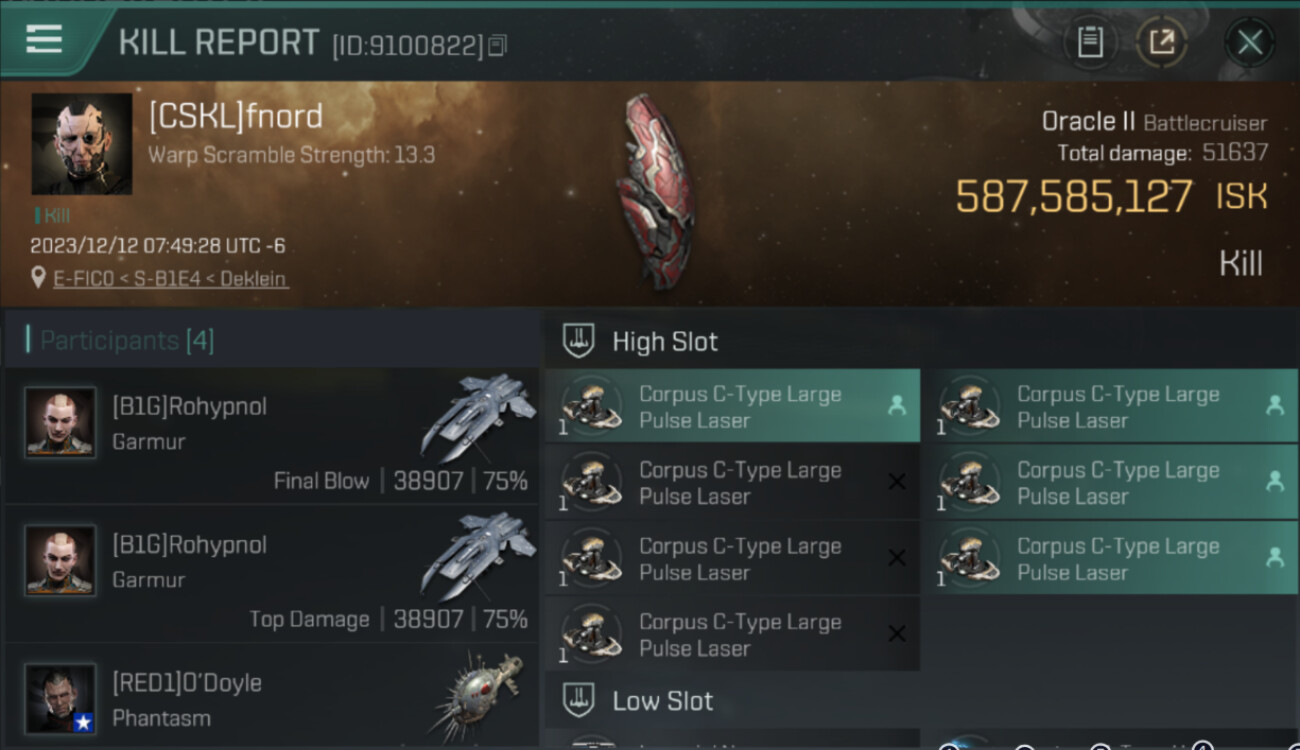This screenshot has width=1300, height=750.
Task: Open the fnord pilot portrait
Action: (82, 144)
